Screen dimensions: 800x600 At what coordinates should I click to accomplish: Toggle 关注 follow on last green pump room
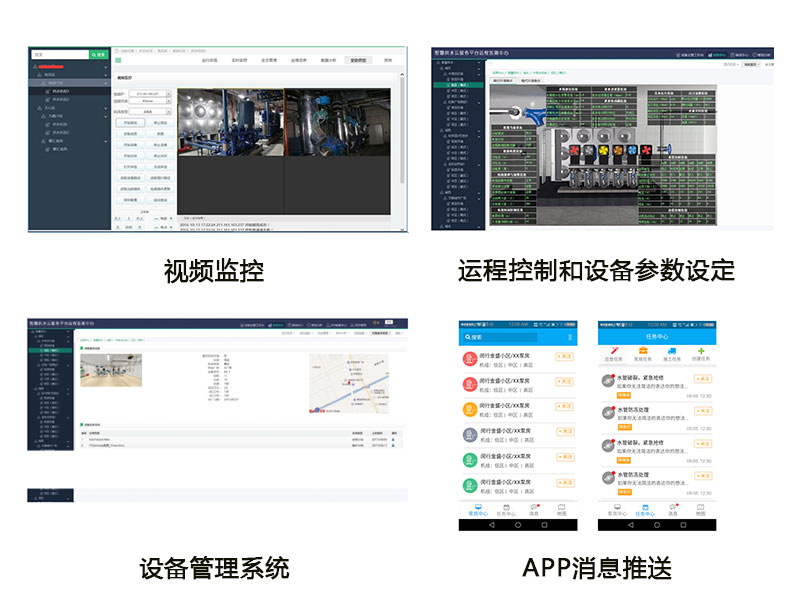564,482
